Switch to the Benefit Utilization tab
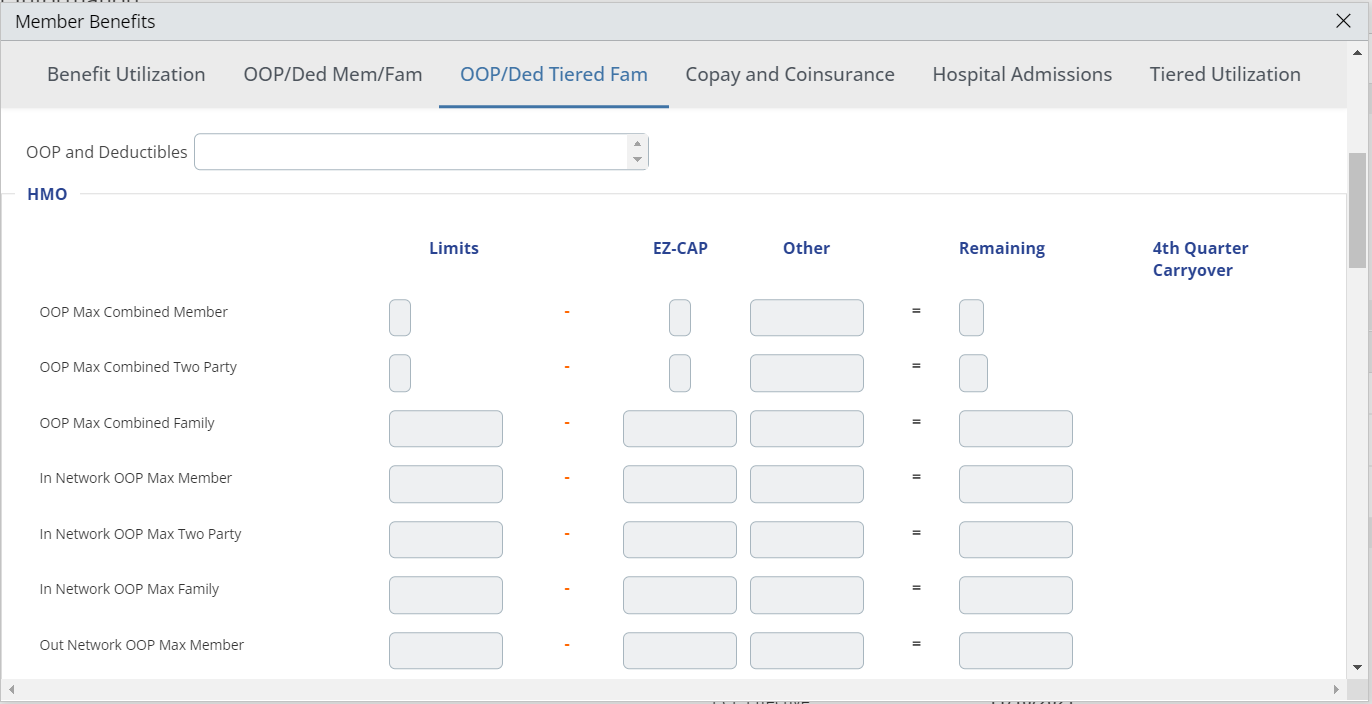 coord(126,75)
